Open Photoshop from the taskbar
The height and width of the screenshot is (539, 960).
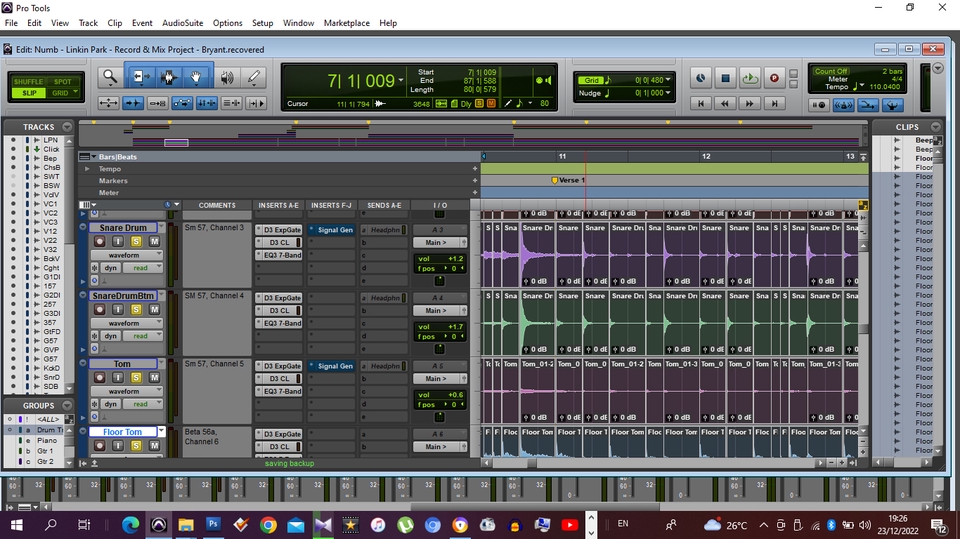[x=213, y=524]
